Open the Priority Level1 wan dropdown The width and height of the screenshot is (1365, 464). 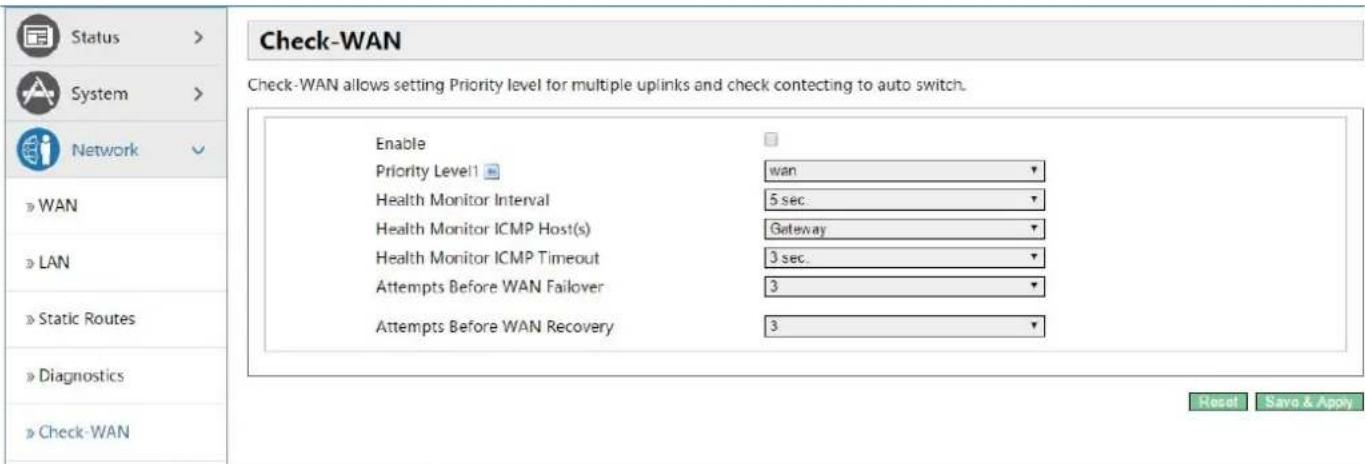pyautogui.click(x=904, y=171)
